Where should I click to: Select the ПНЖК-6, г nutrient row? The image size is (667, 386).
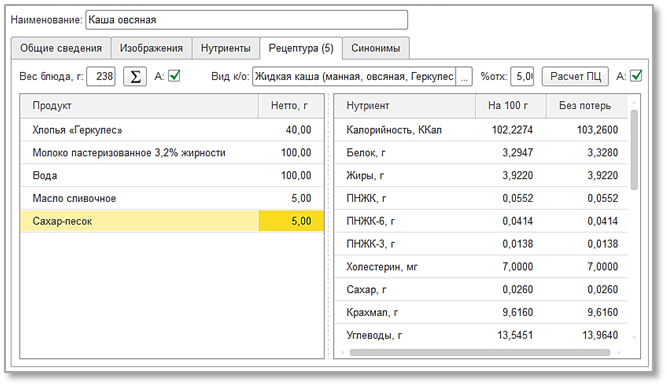point(481,221)
